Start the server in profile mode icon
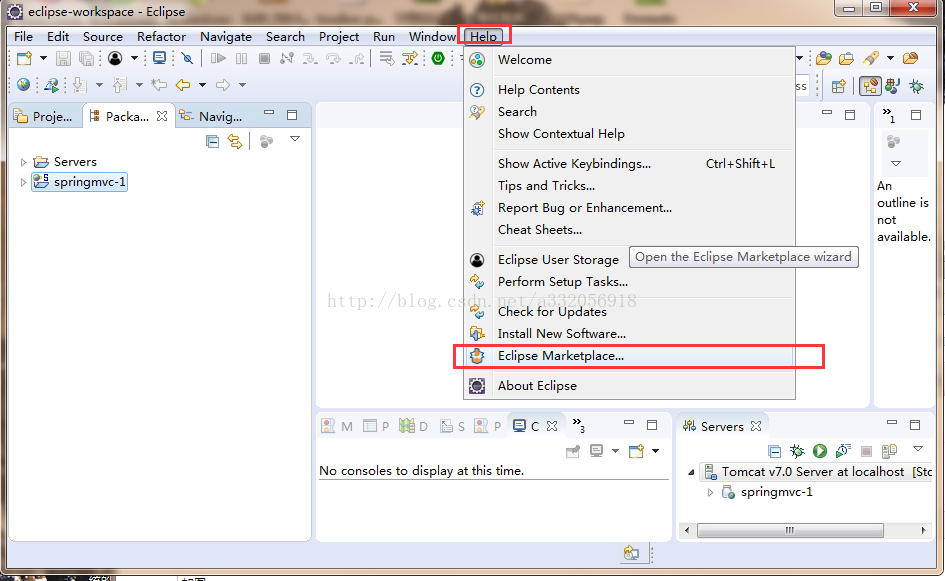 coord(843,451)
